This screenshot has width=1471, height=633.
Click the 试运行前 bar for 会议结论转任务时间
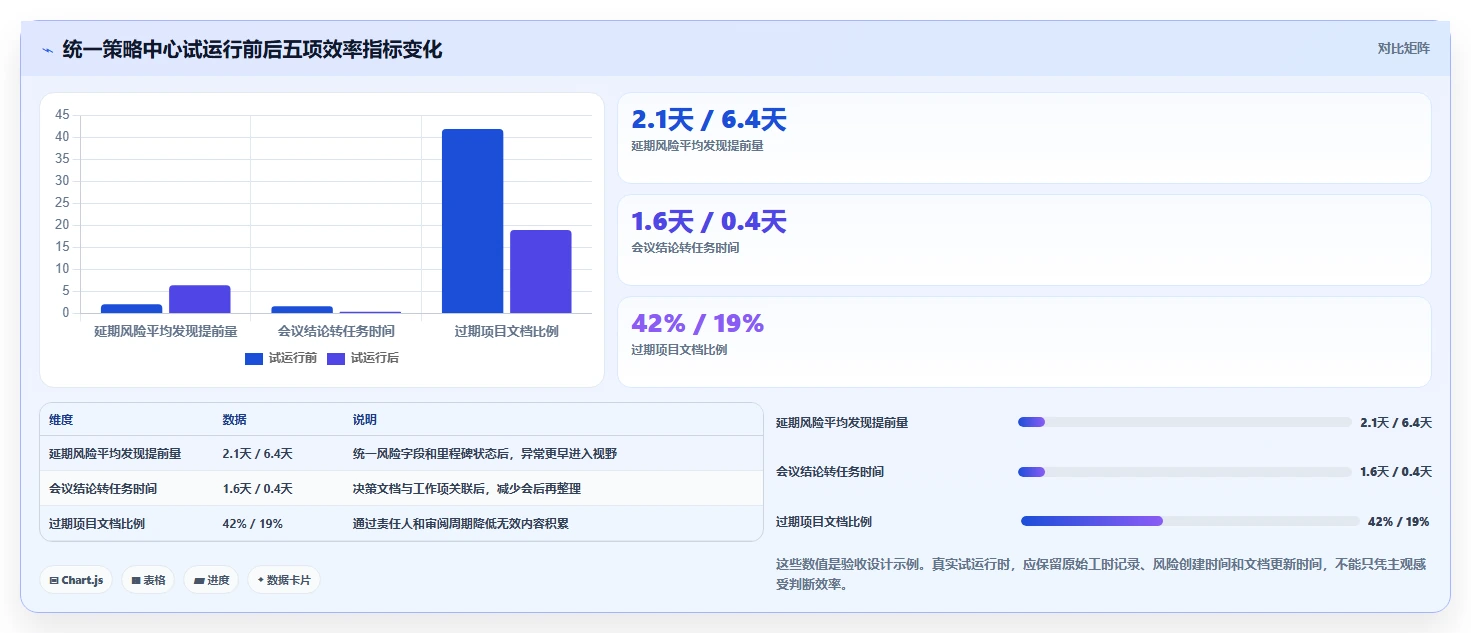[x=302, y=309]
